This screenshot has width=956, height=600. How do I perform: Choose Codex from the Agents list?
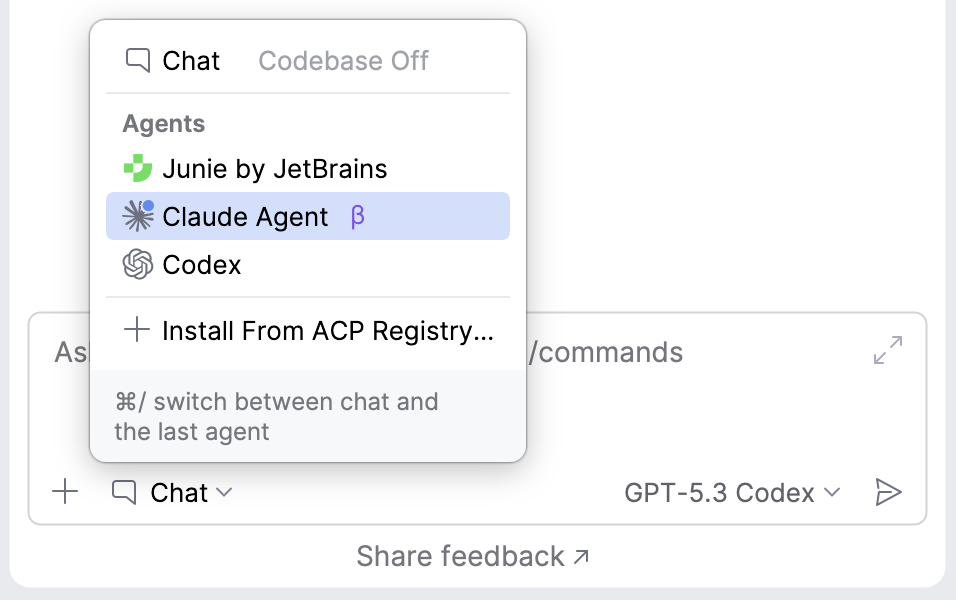(202, 265)
